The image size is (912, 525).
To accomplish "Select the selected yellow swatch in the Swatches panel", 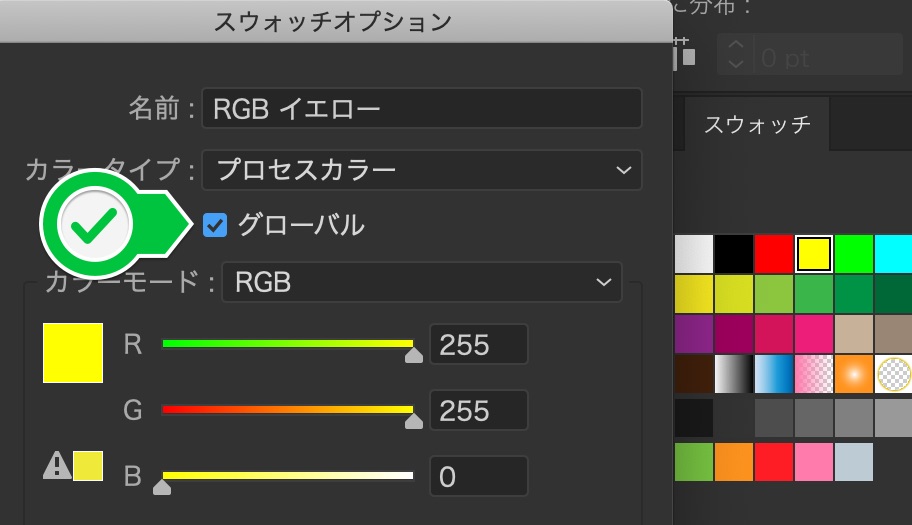I will click(x=814, y=254).
